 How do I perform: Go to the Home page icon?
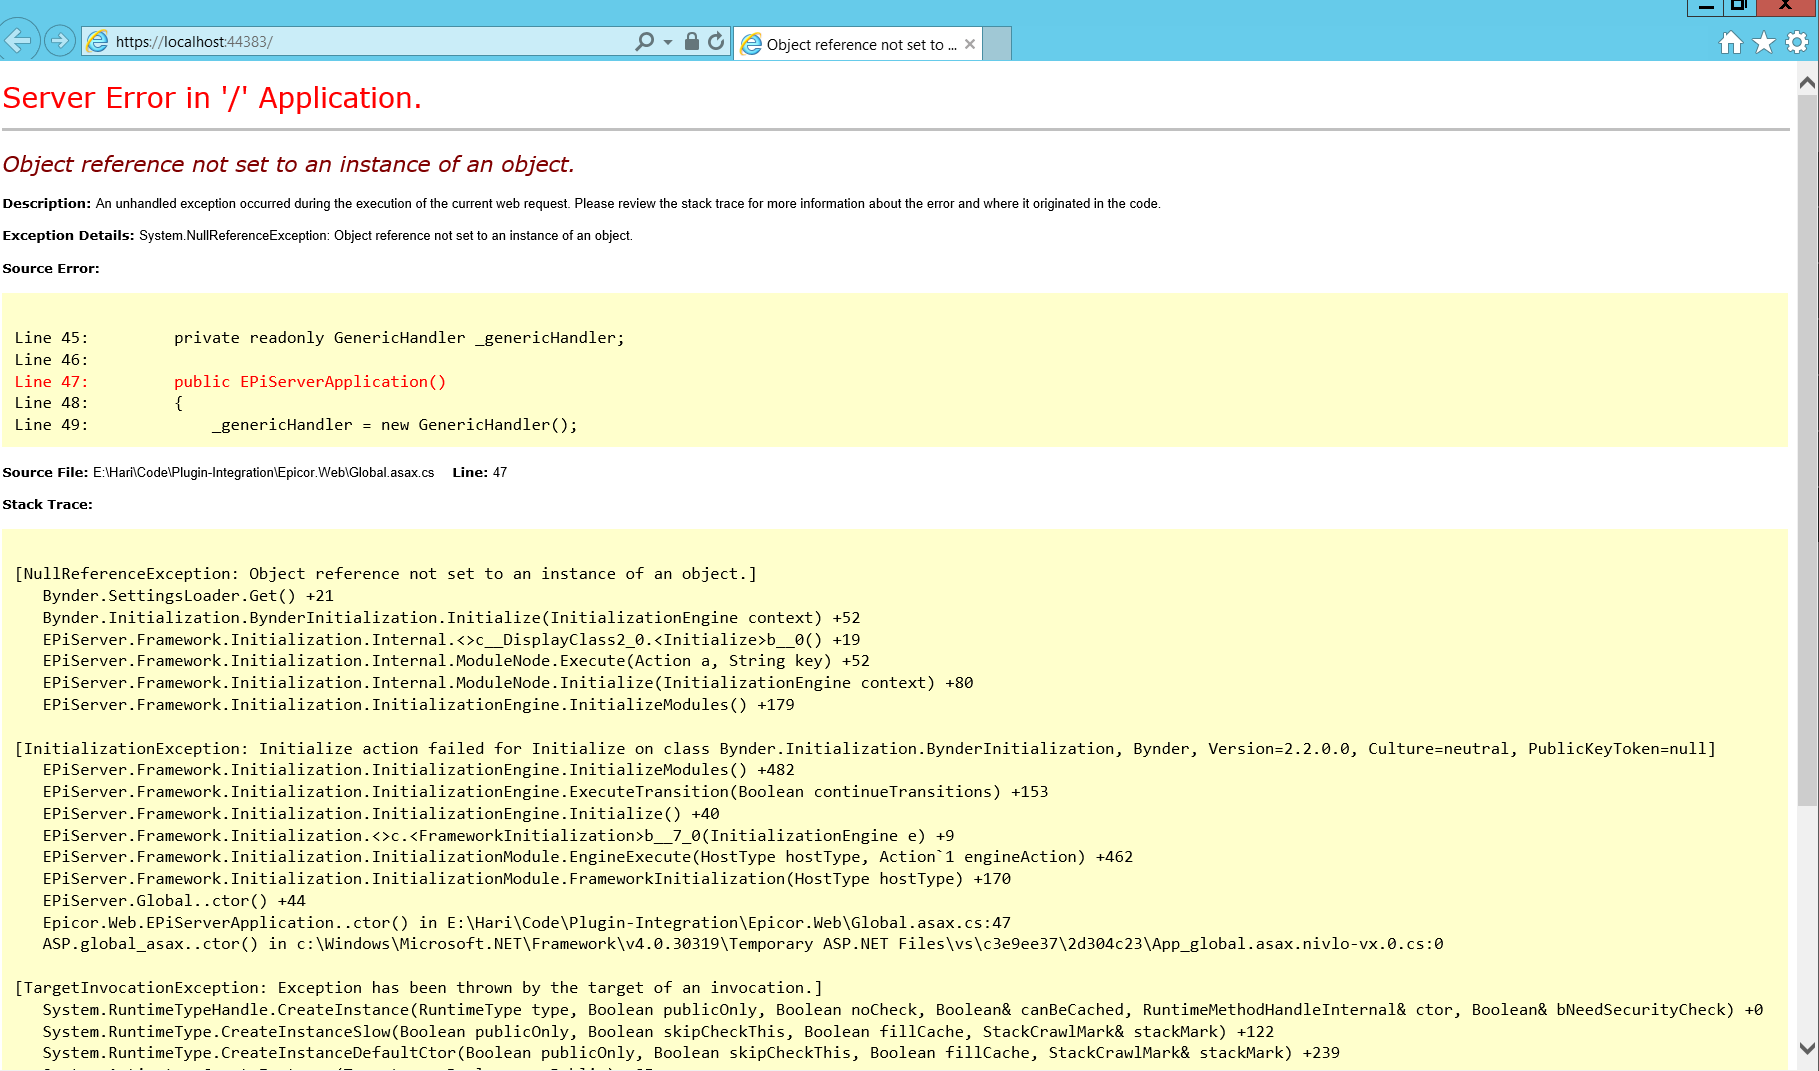pyautogui.click(x=1731, y=42)
